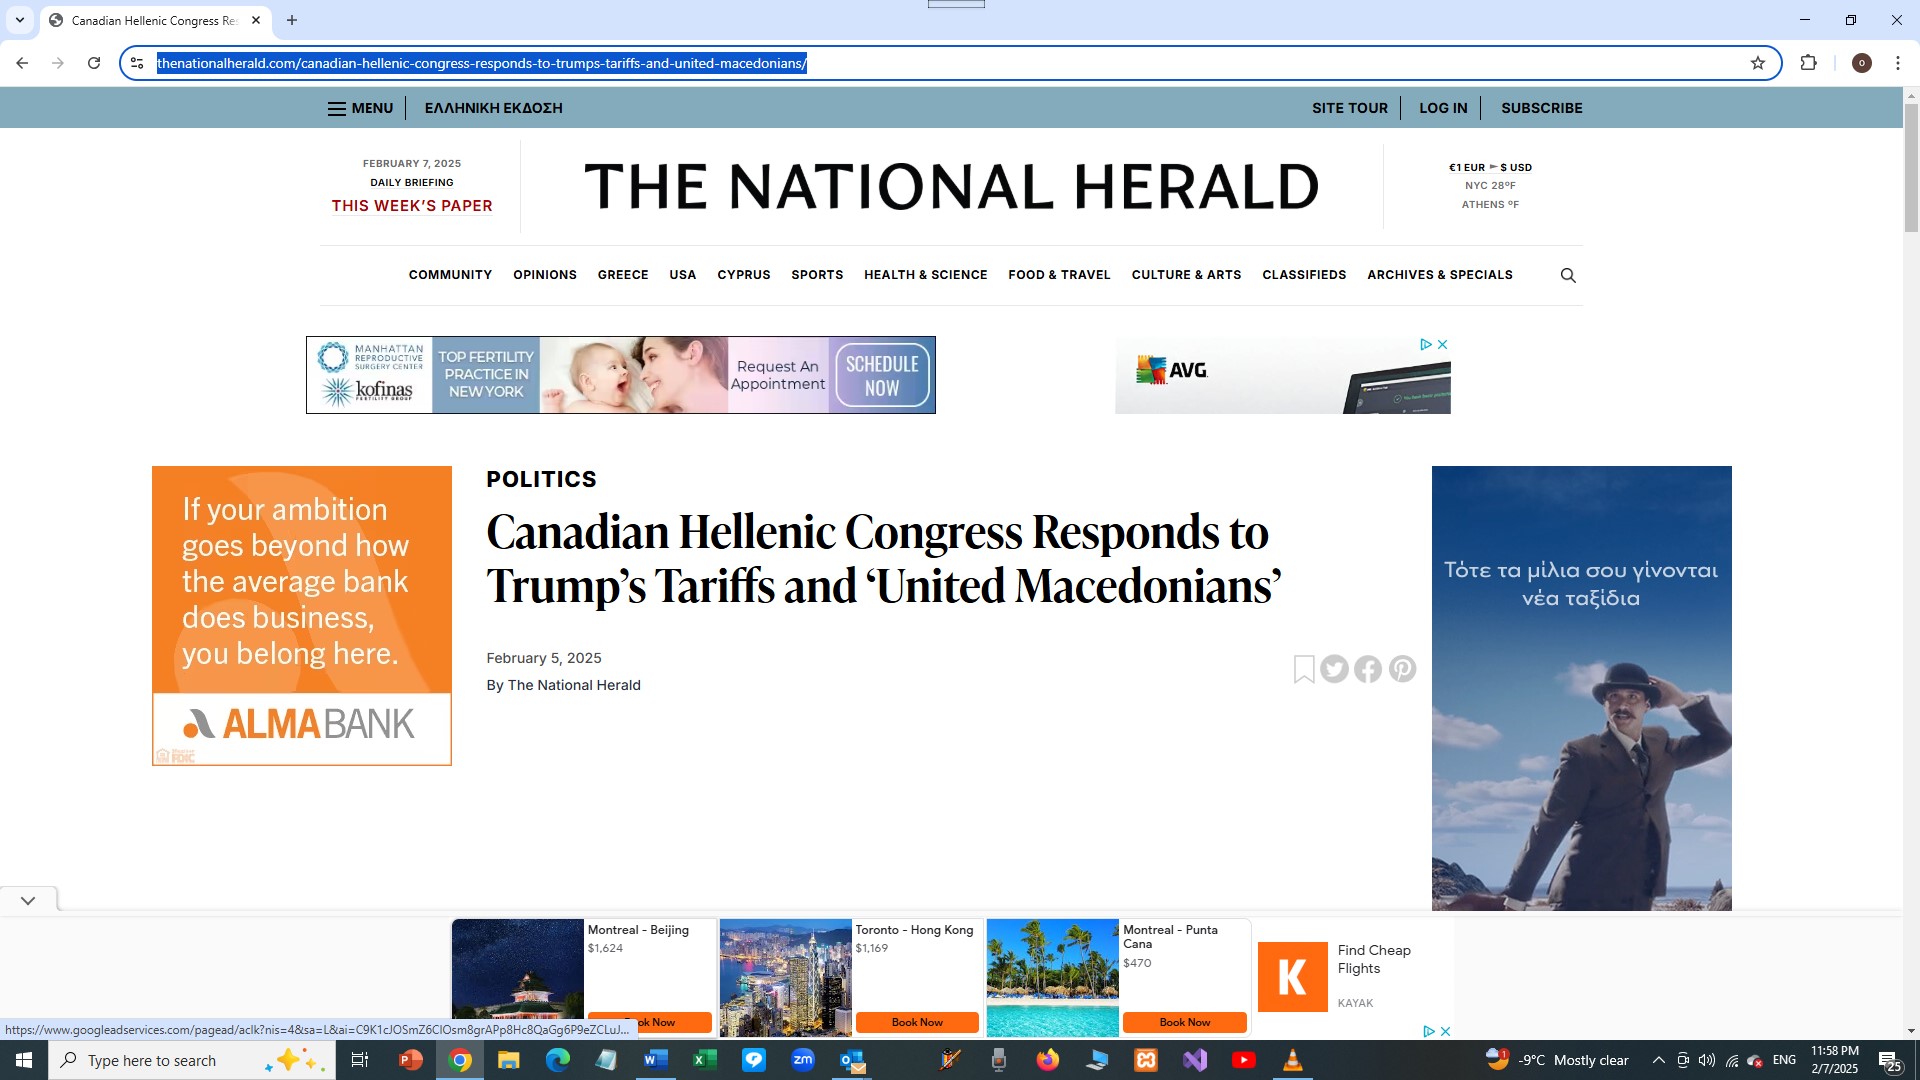The width and height of the screenshot is (1920, 1080).
Task: Open THIS WEEK'S PAPER
Action: click(412, 206)
